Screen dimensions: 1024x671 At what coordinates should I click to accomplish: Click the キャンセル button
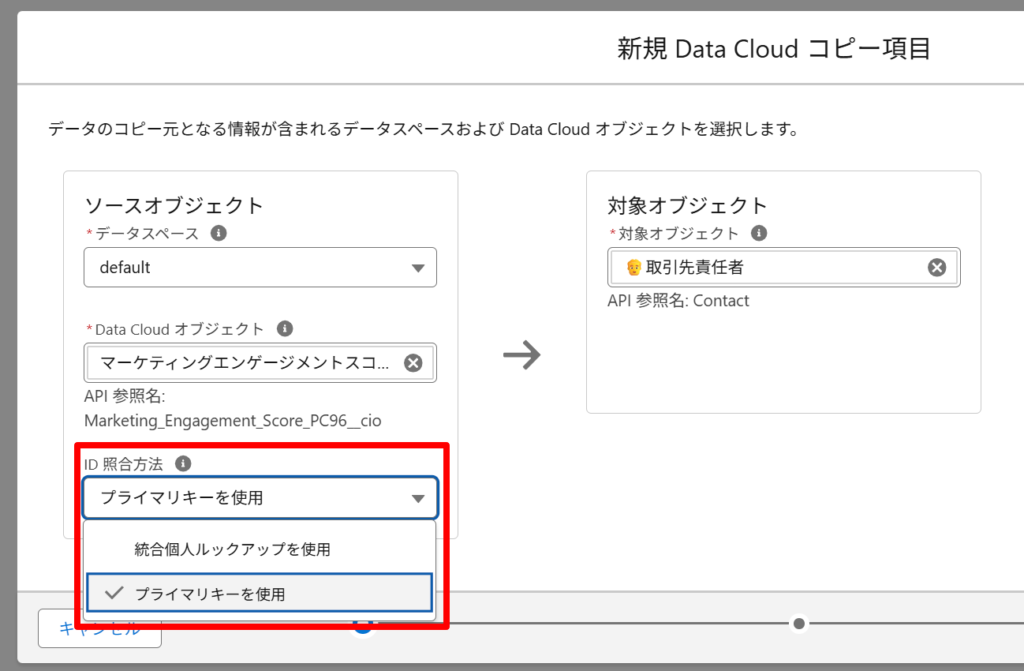pyautogui.click(x=99, y=629)
